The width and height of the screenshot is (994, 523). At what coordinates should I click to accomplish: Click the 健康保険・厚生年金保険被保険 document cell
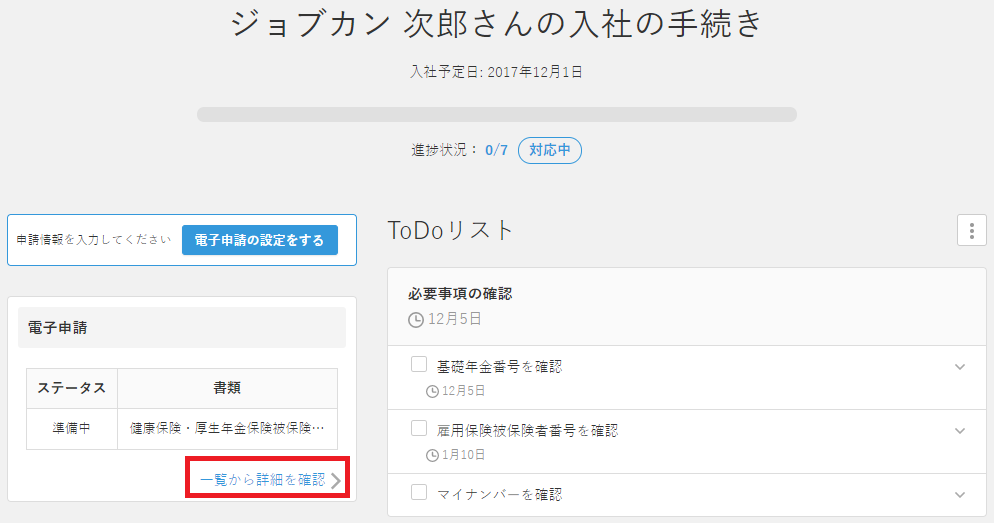(x=228, y=429)
